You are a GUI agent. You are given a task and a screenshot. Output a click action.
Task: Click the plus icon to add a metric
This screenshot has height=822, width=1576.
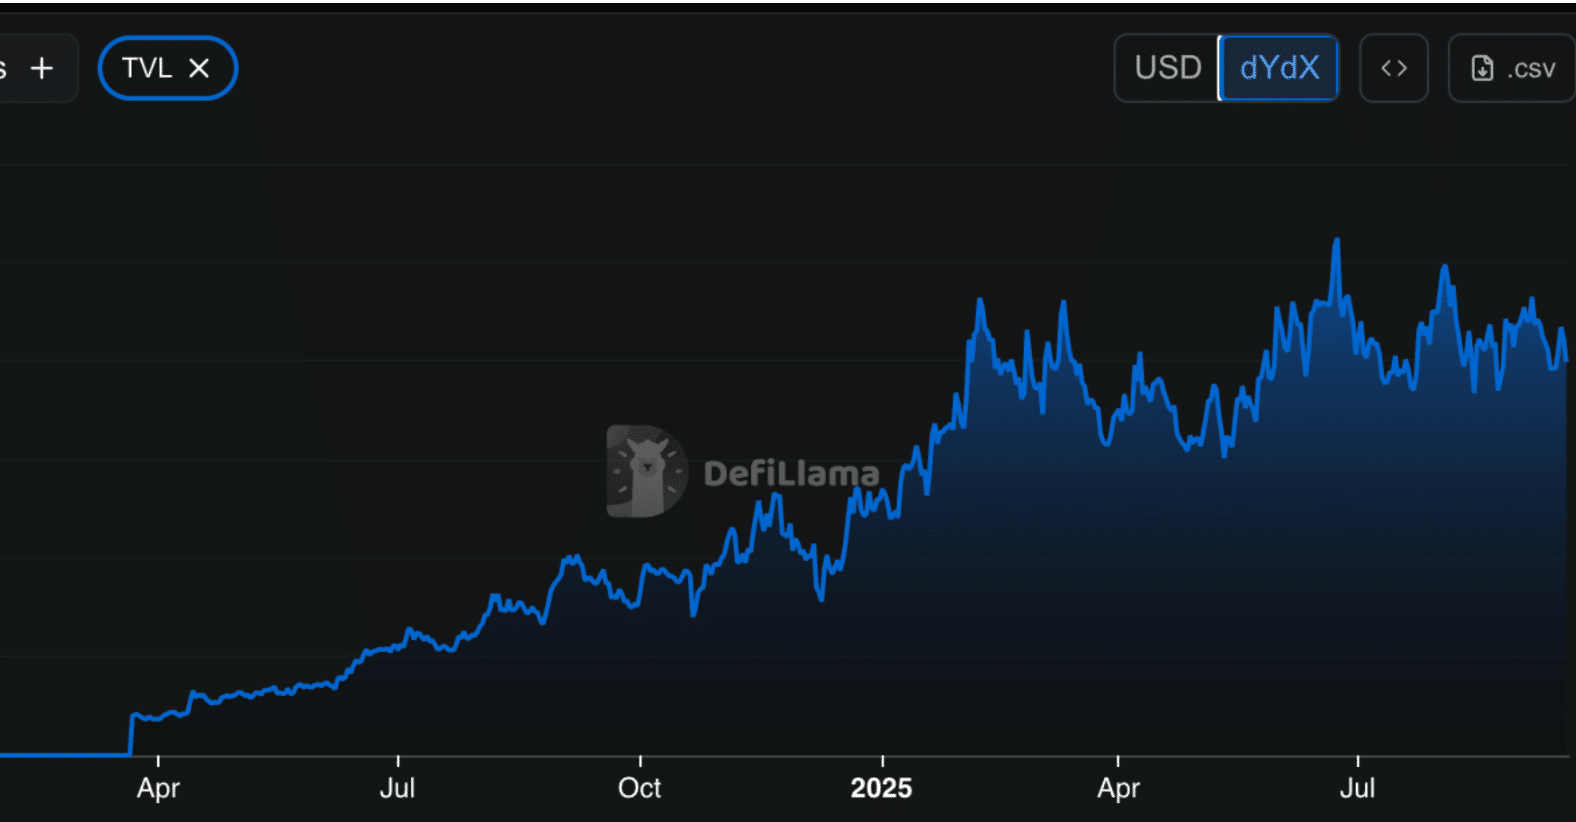[41, 68]
